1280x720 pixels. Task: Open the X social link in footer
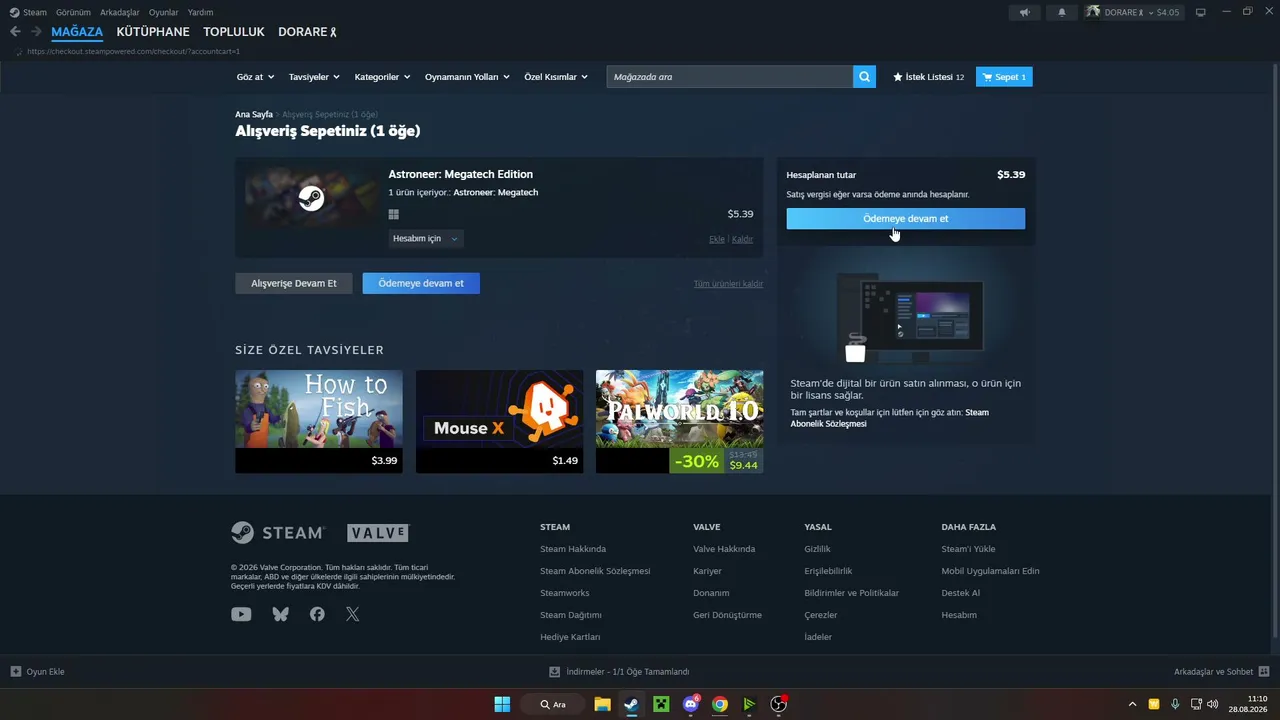(352, 614)
